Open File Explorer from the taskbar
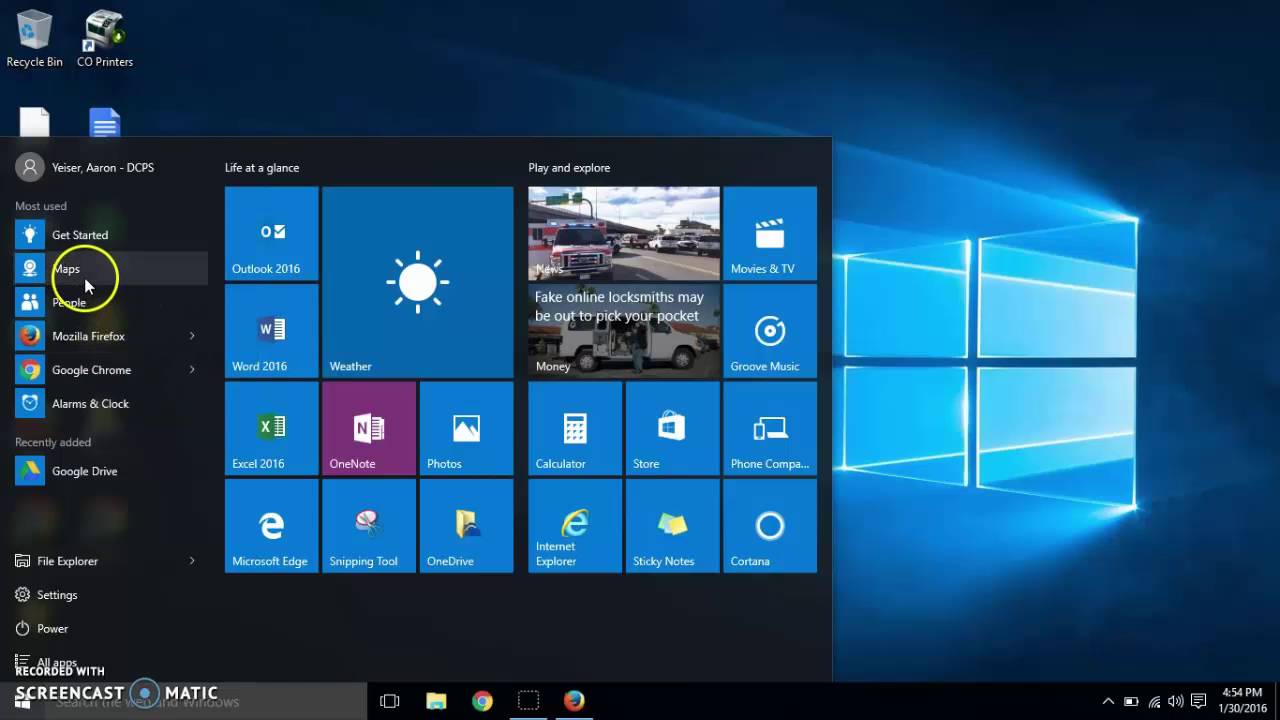This screenshot has width=1280, height=720. point(436,701)
